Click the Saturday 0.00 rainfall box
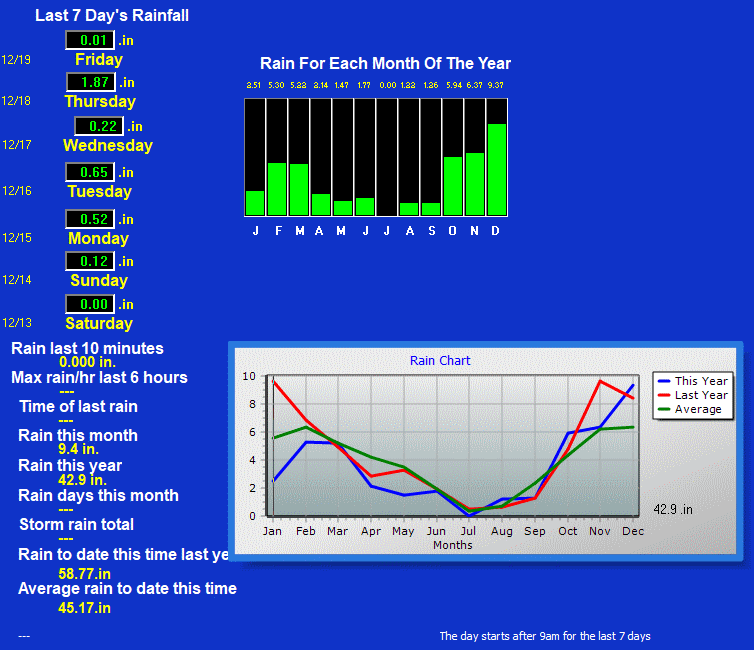 click(91, 304)
